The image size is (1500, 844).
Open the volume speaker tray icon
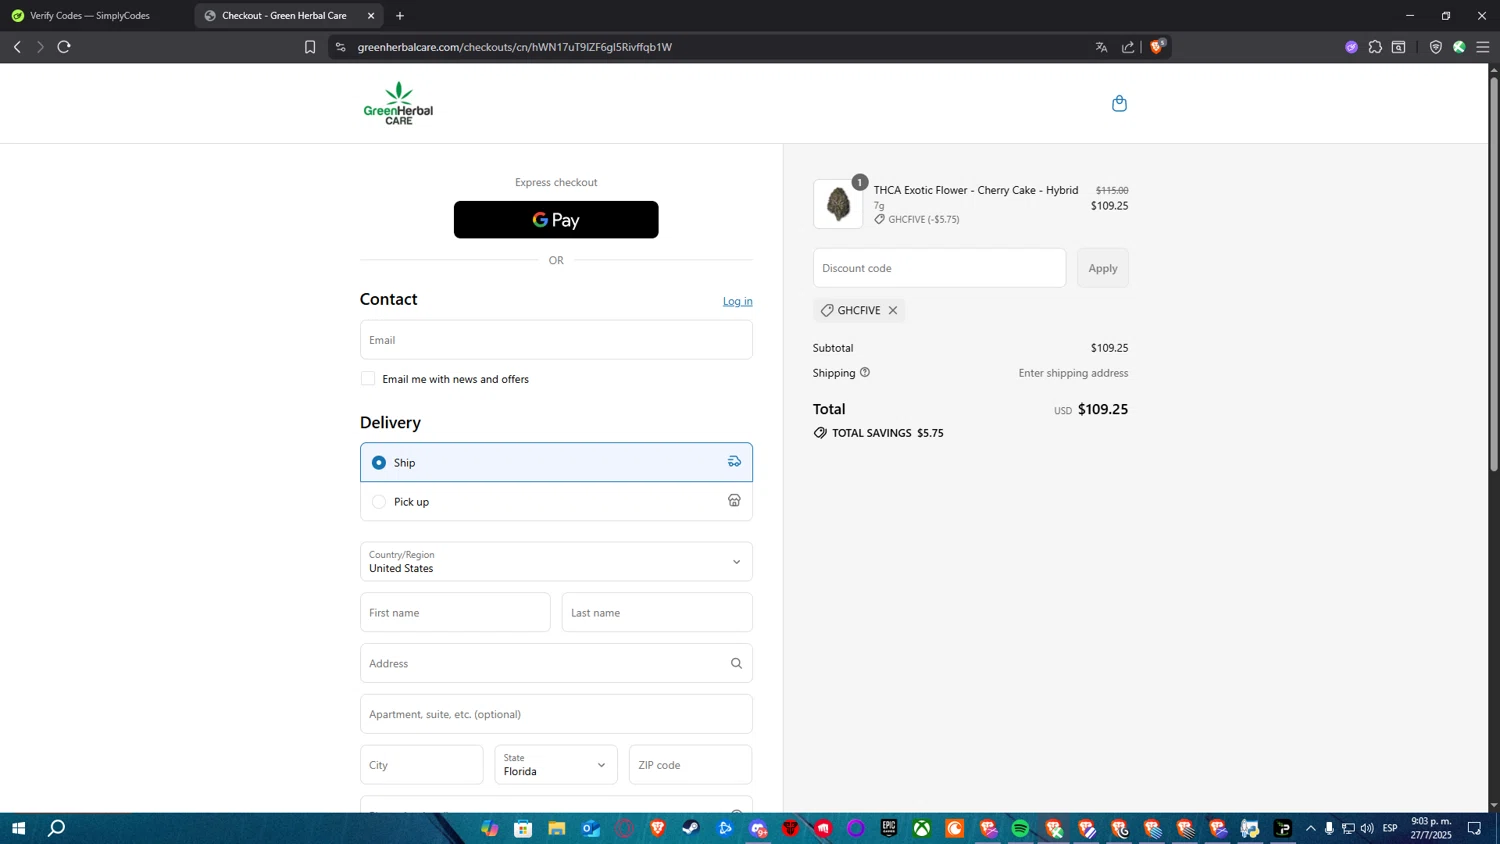1367,828
